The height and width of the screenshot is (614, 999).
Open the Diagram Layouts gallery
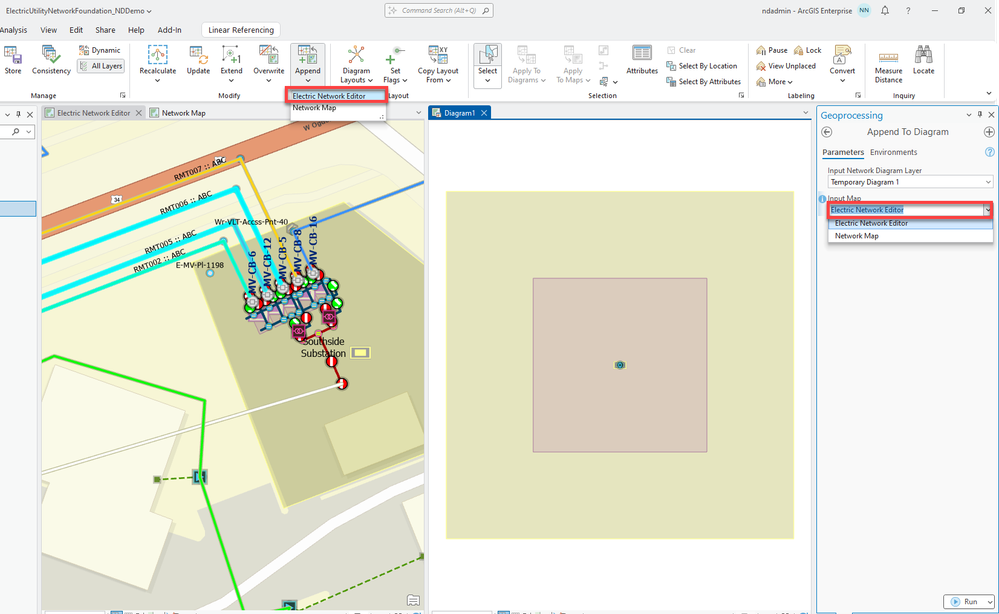tap(356, 64)
